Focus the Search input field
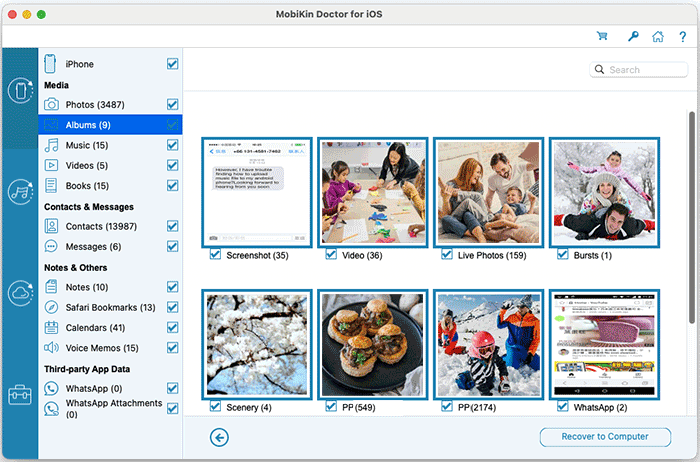 click(x=638, y=70)
